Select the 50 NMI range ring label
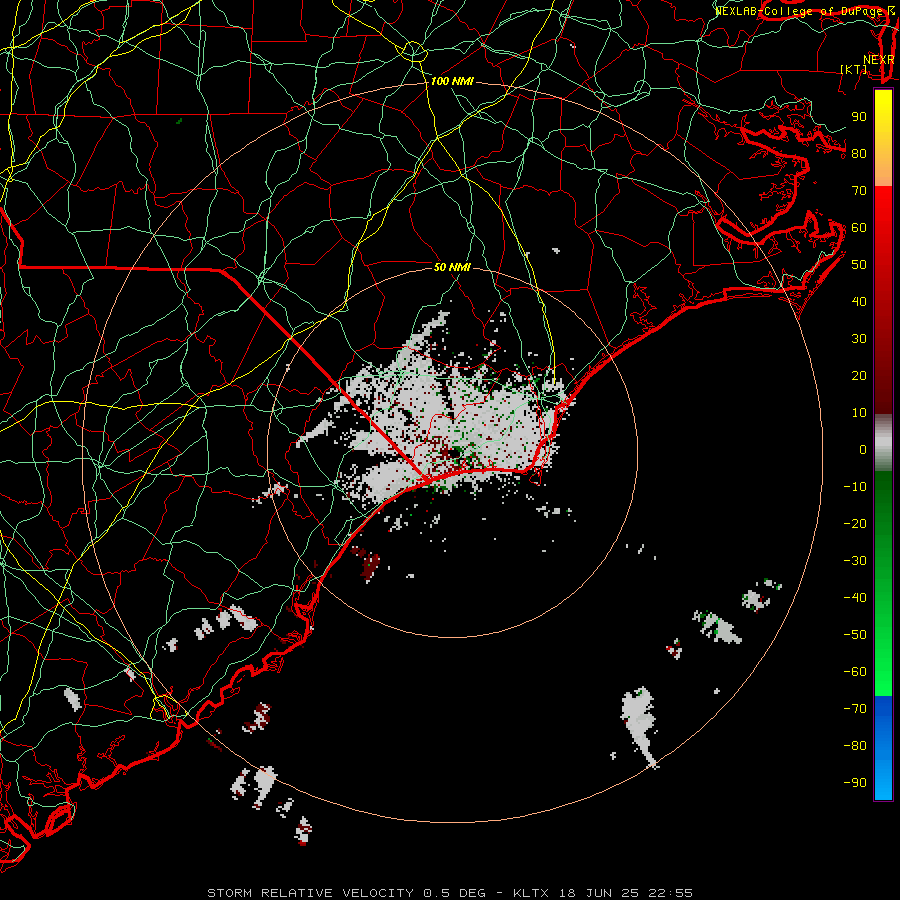 [452, 267]
